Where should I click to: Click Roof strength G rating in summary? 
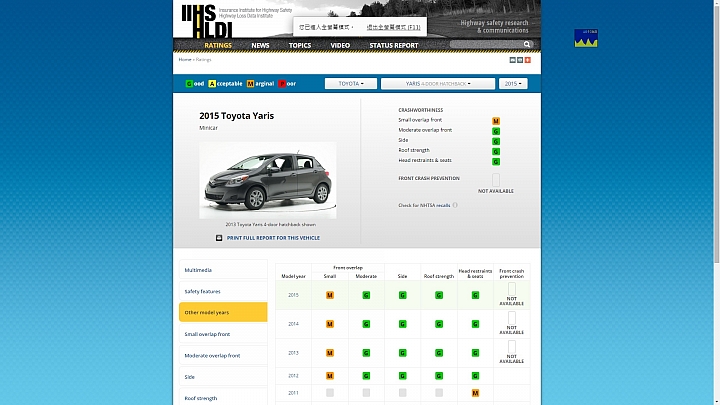pyautogui.click(x=496, y=152)
